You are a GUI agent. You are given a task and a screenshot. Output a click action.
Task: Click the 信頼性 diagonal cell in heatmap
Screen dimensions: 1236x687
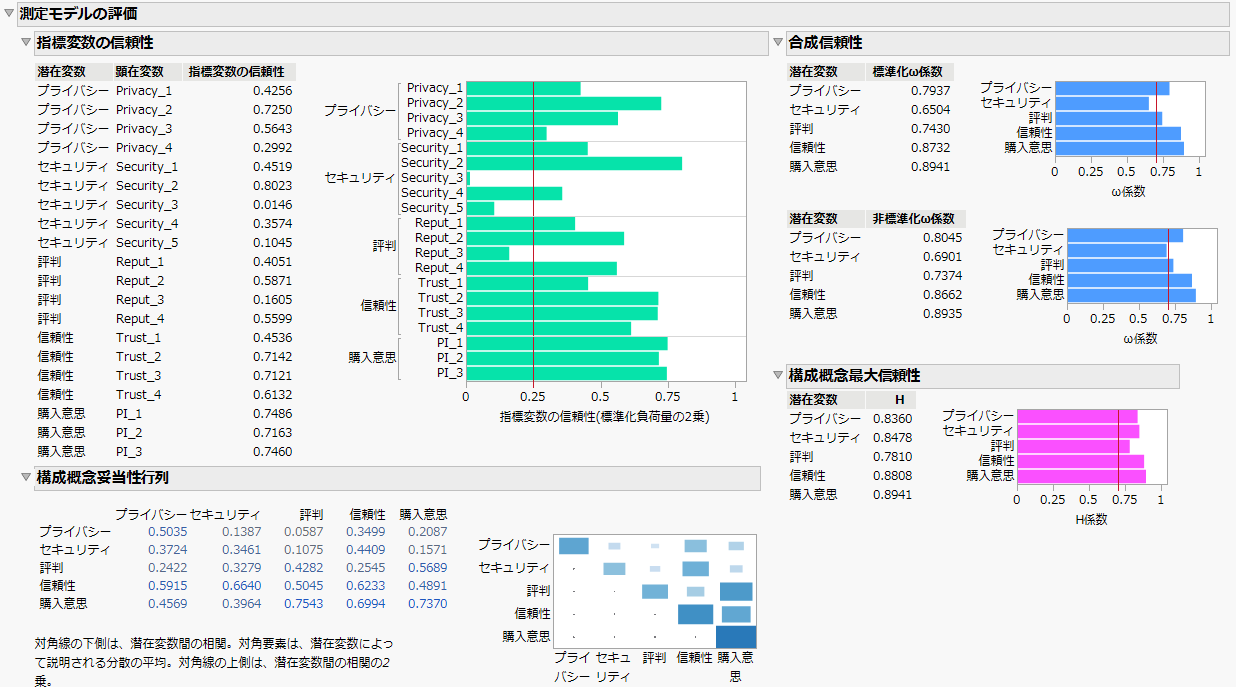696,614
